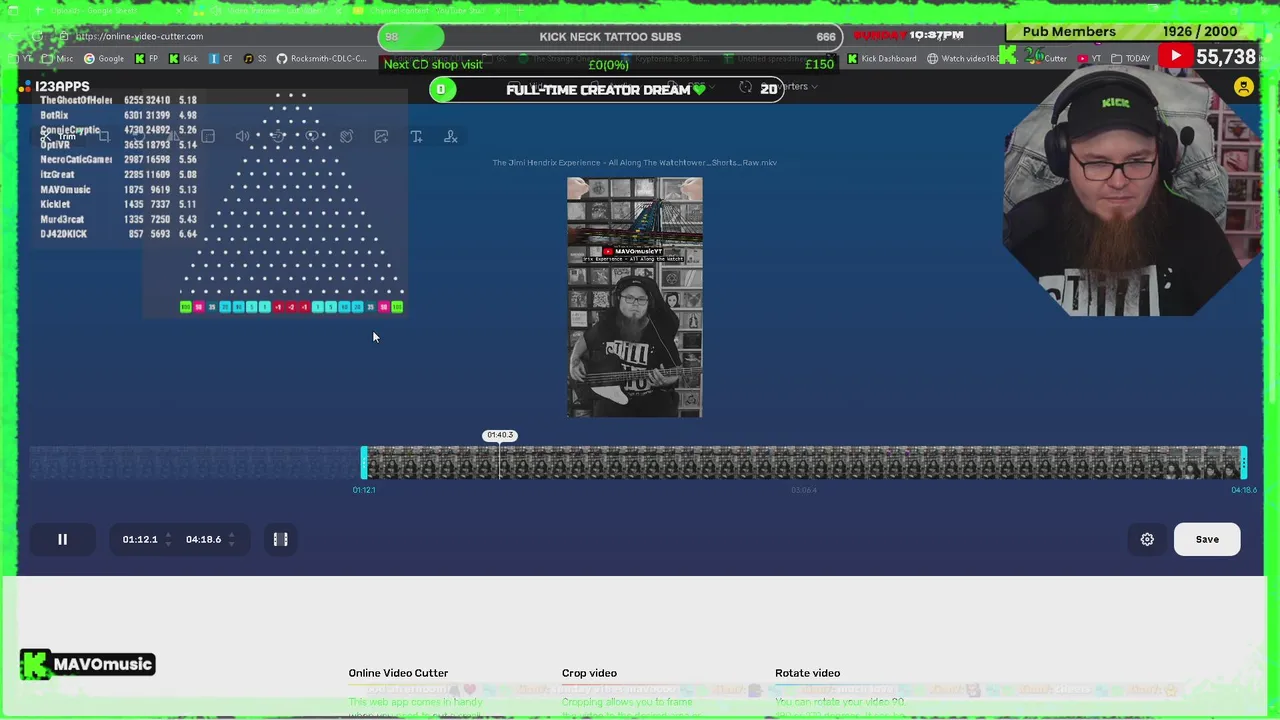This screenshot has height=720, width=1280.
Task: Open the Kick bookmark
Action: [183, 58]
